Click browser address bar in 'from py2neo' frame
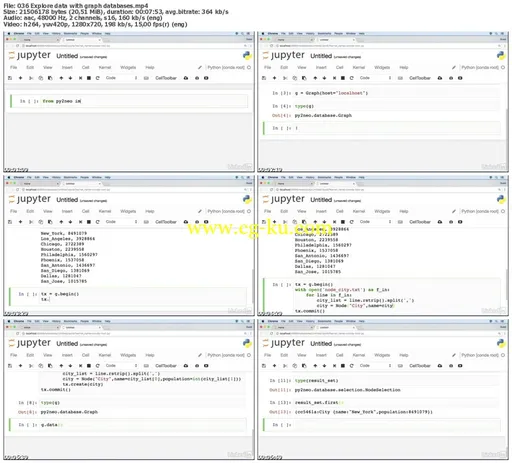The image size is (512, 463). coord(133,46)
